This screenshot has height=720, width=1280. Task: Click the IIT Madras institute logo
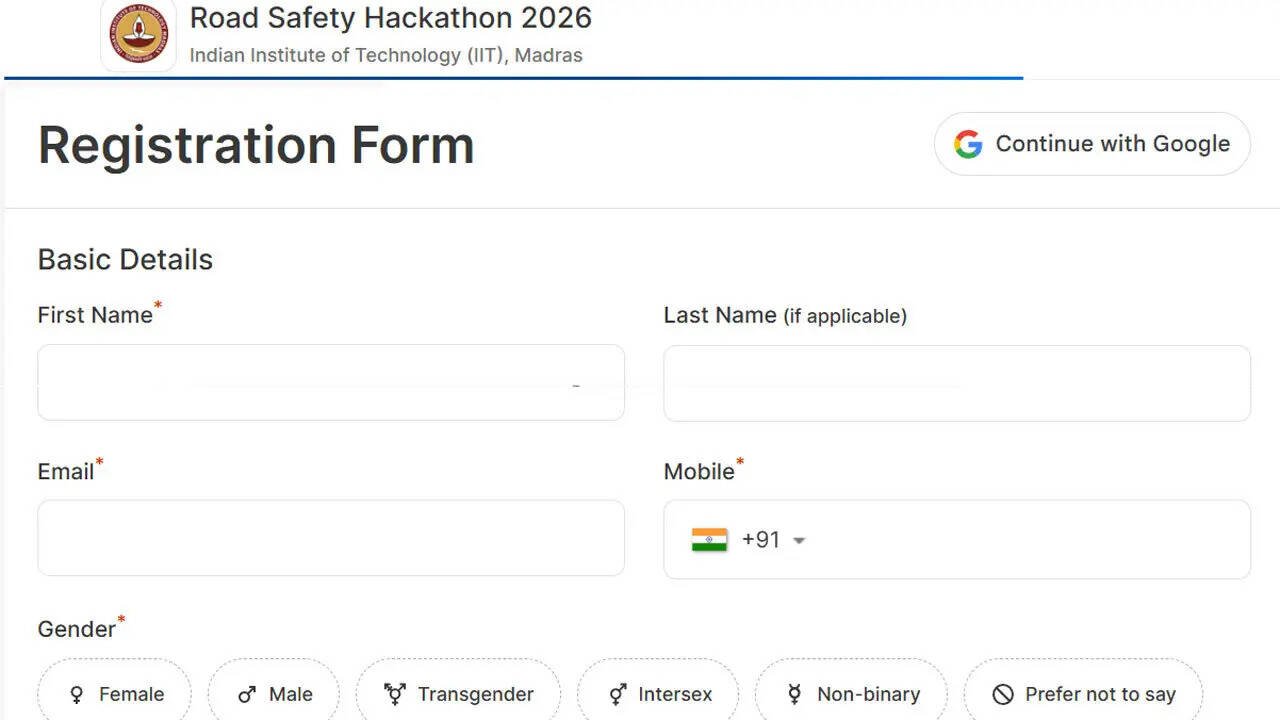coord(138,33)
